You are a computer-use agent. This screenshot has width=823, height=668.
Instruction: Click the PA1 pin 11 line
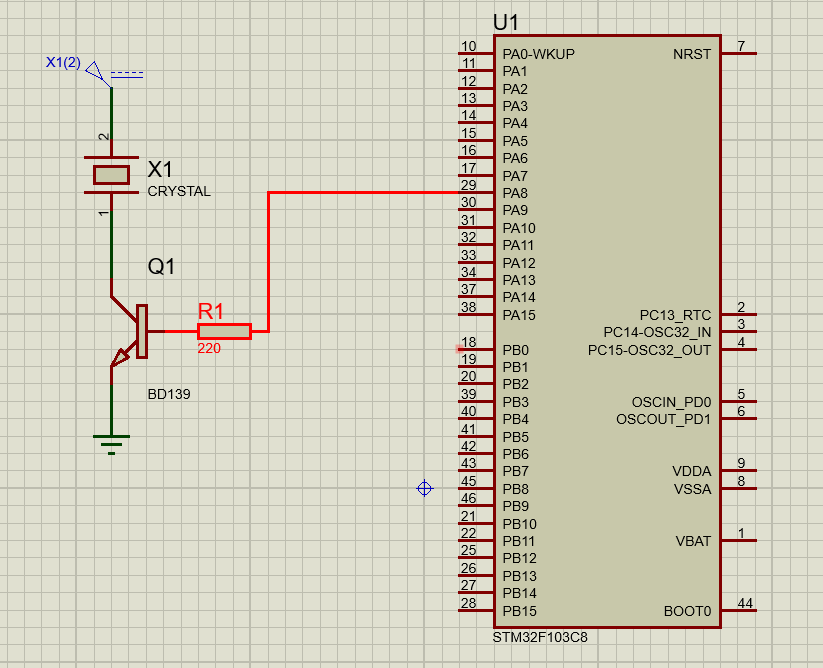(x=477, y=70)
